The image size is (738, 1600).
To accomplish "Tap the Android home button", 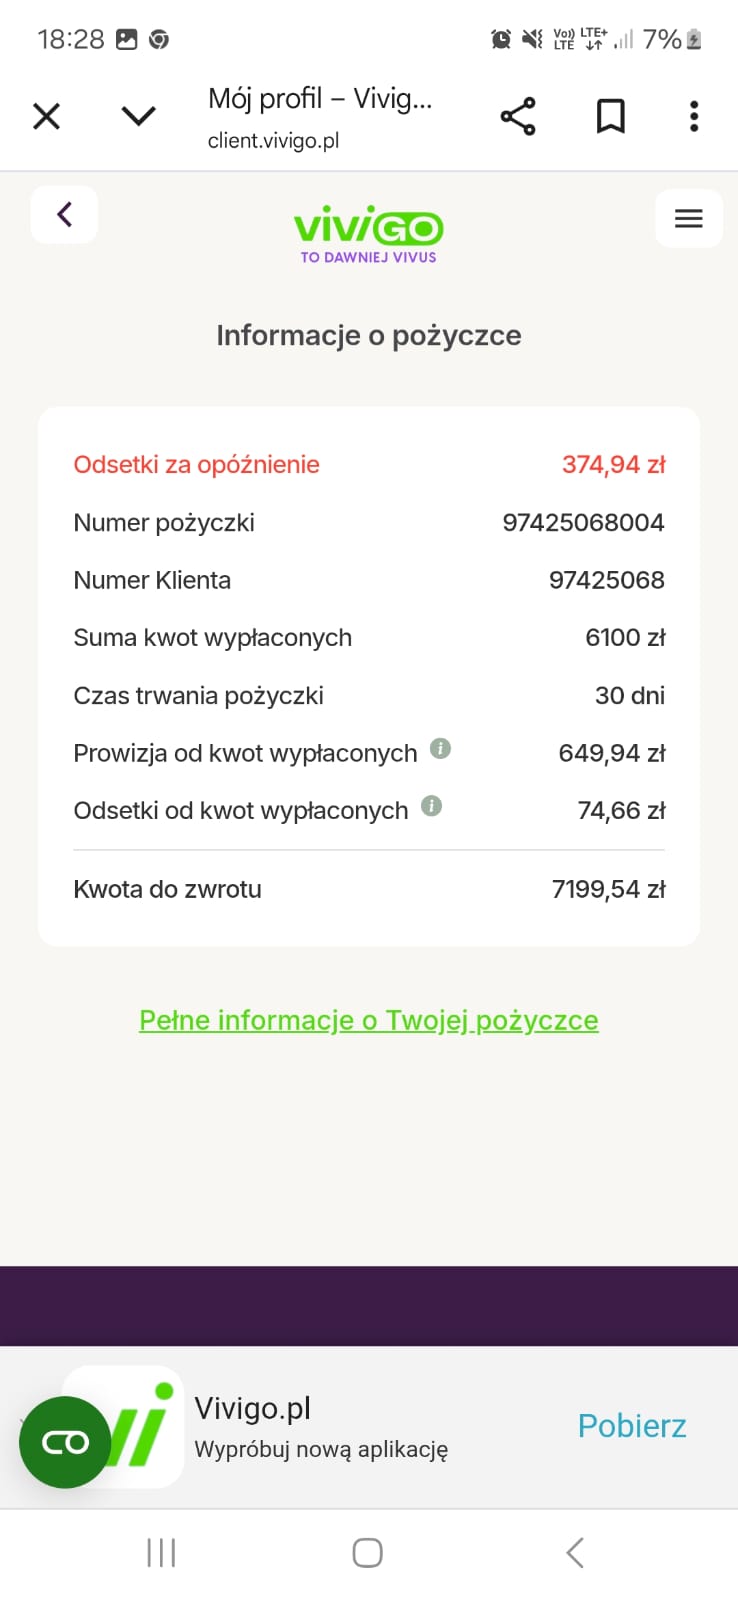I will pyautogui.click(x=368, y=1553).
